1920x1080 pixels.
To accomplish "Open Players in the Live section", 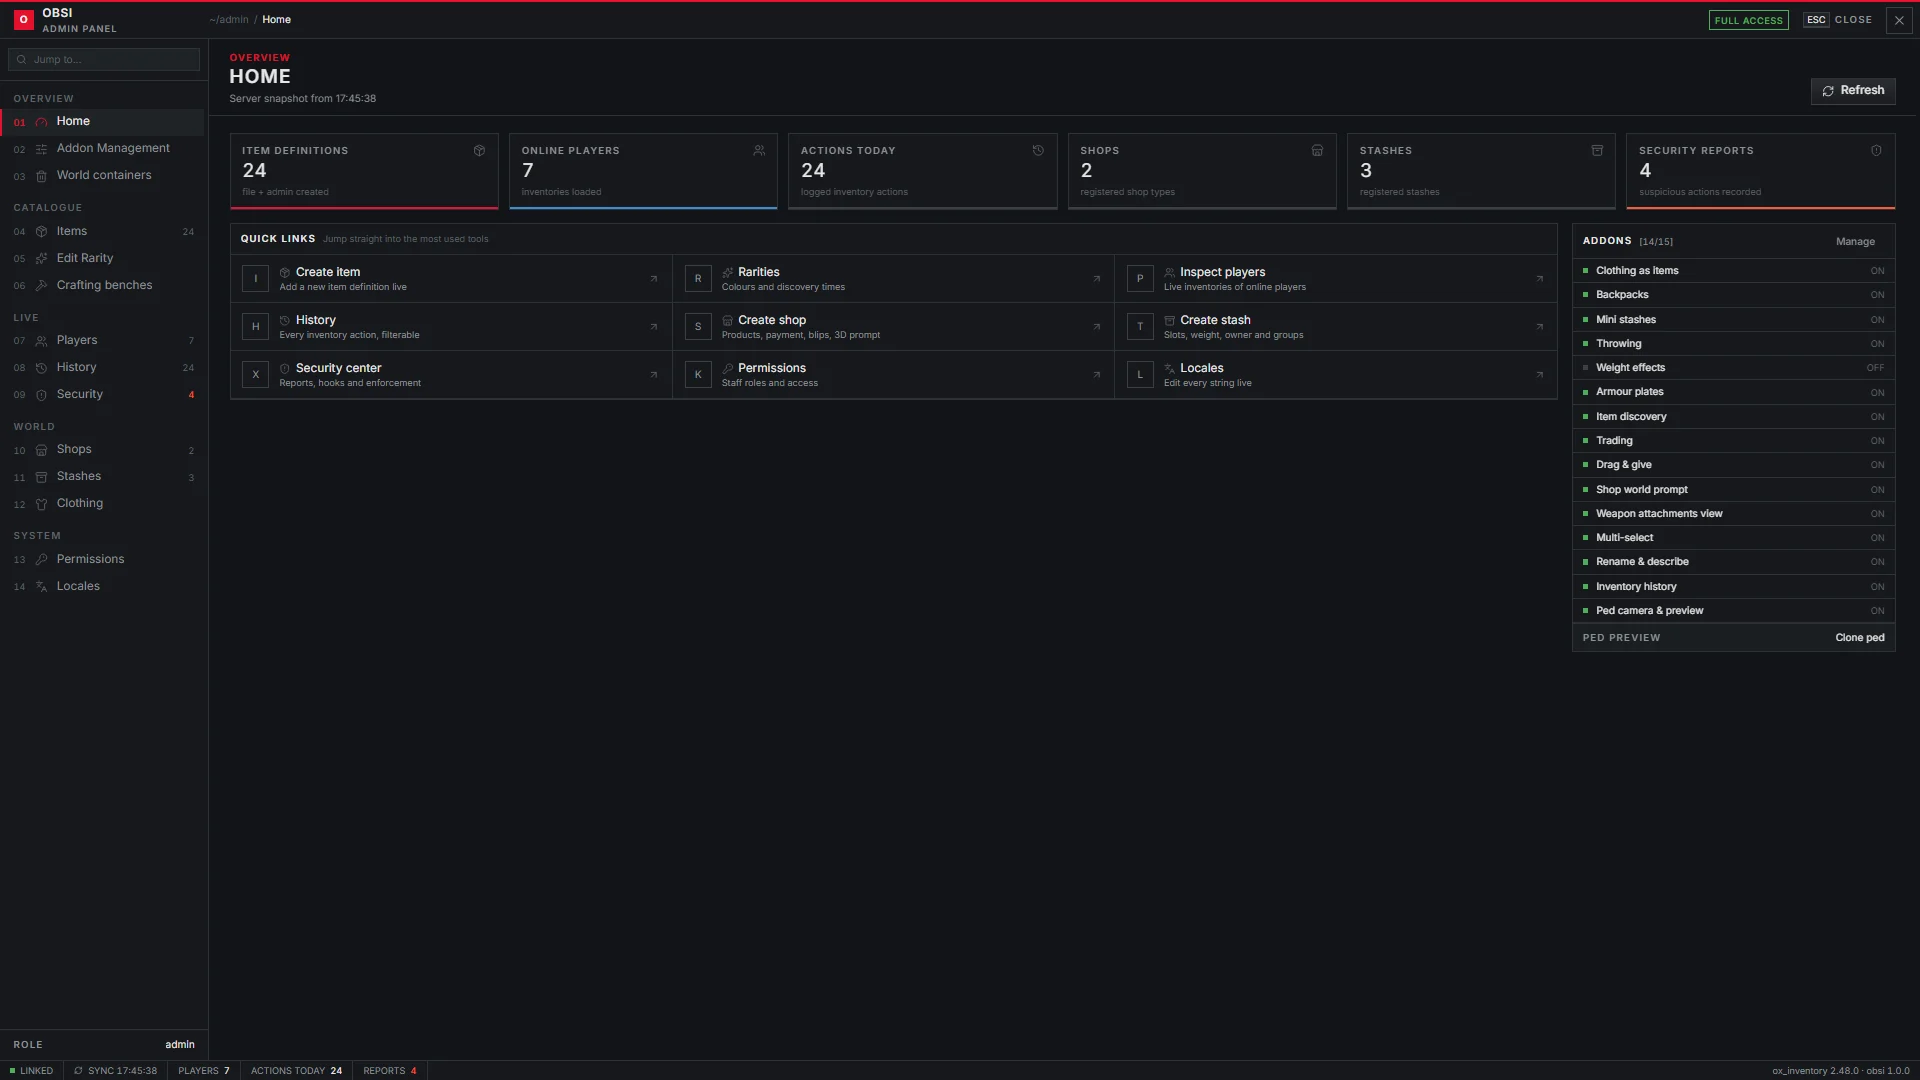I will point(102,341).
